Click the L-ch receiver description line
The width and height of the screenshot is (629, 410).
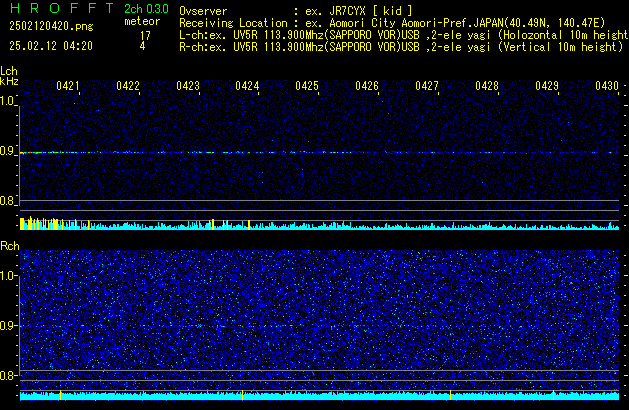pyautogui.click(x=404, y=35)
